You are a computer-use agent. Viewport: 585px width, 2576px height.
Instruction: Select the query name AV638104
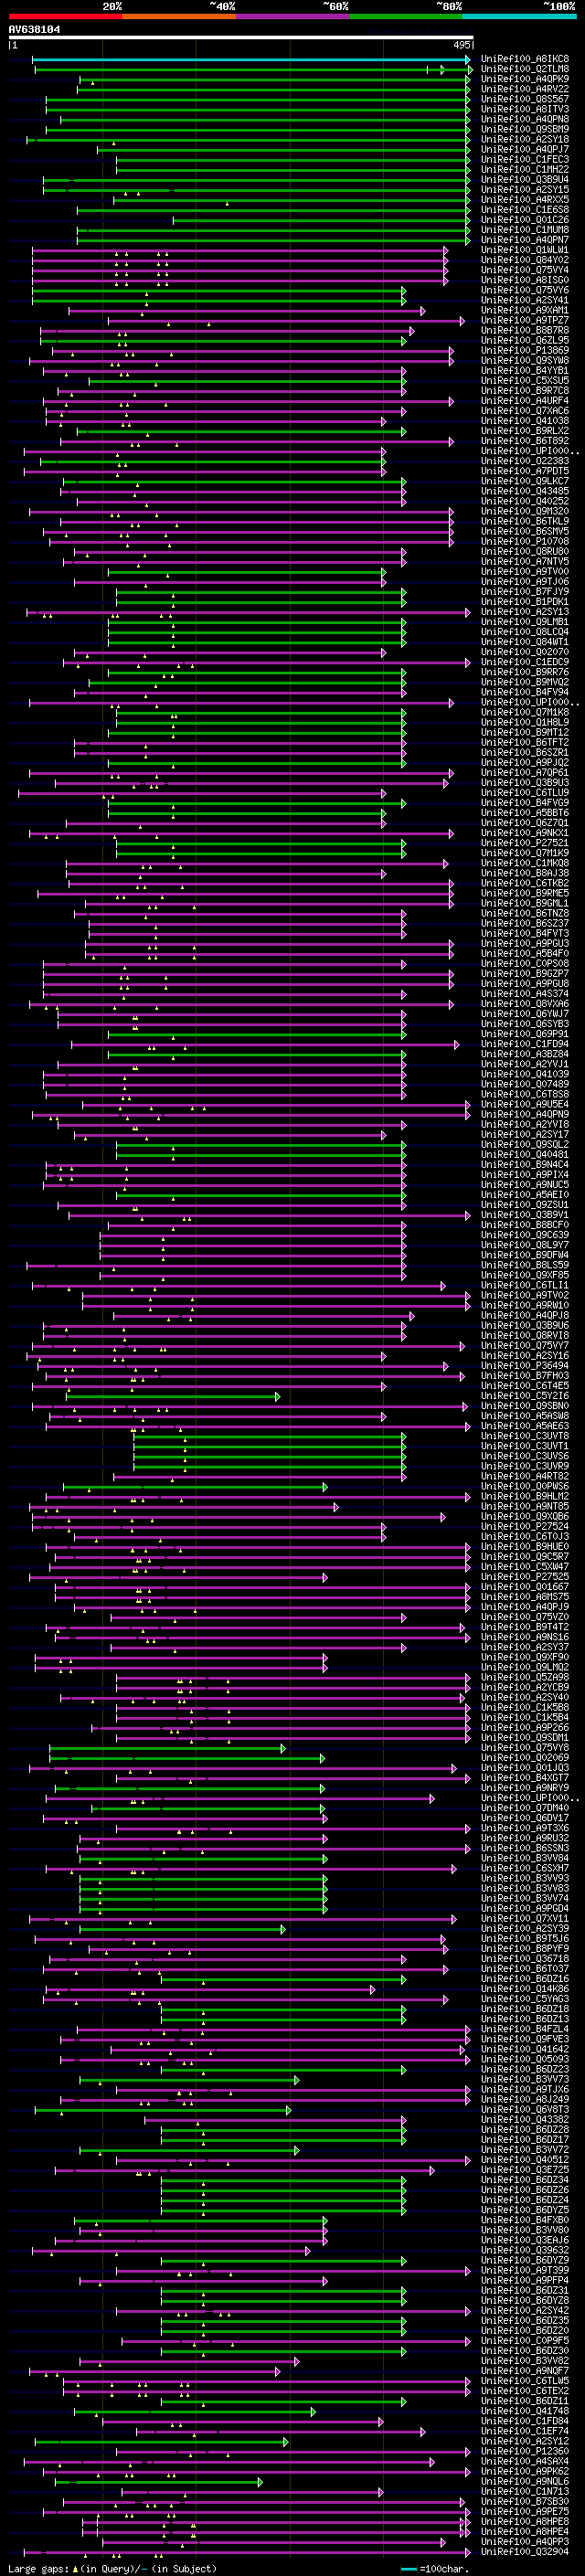(34, 30)
